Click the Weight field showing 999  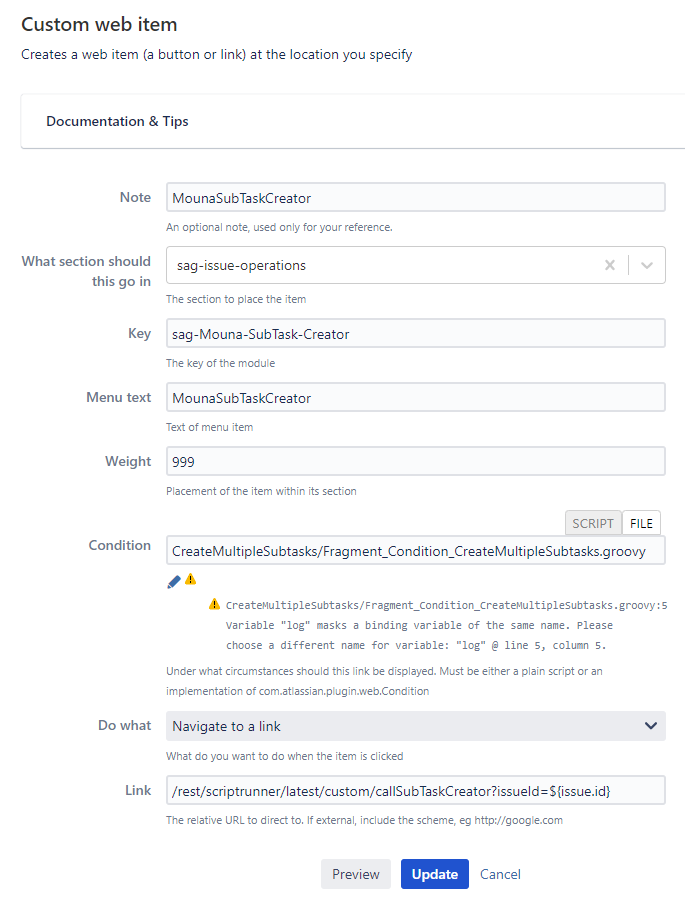coord(416,461)
